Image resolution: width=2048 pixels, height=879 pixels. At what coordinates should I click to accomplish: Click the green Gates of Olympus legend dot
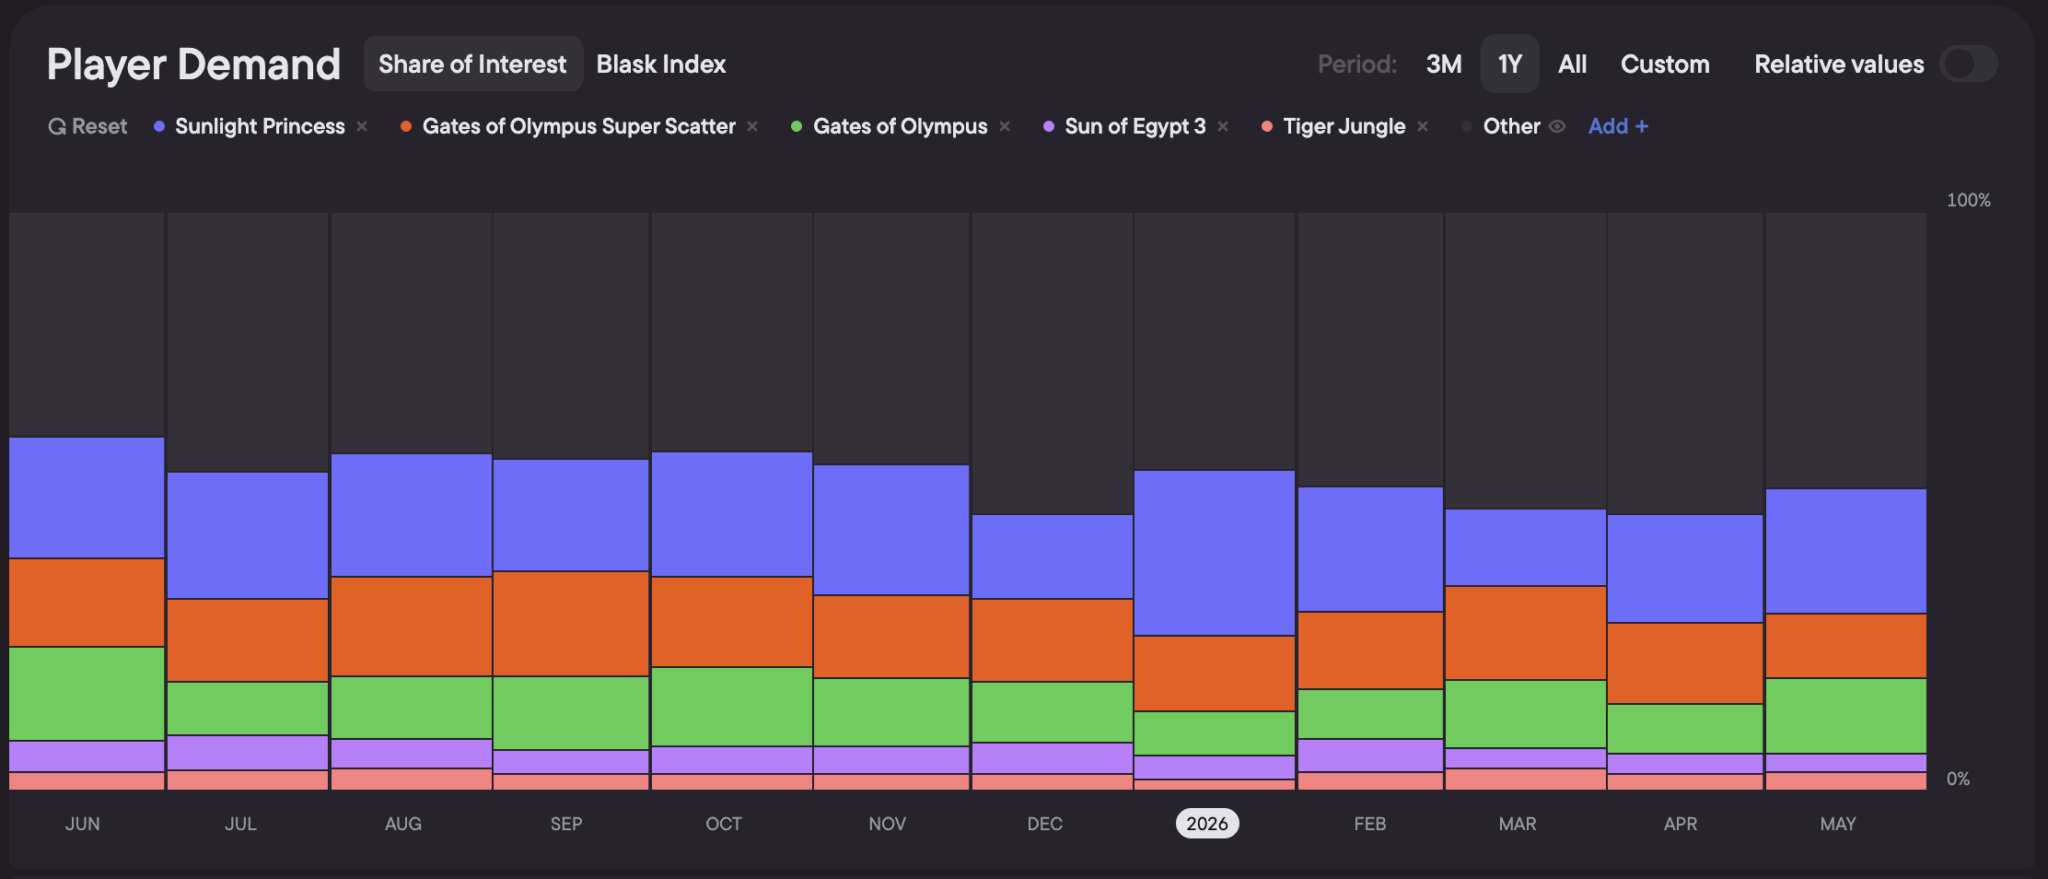(x=797, y=126)
